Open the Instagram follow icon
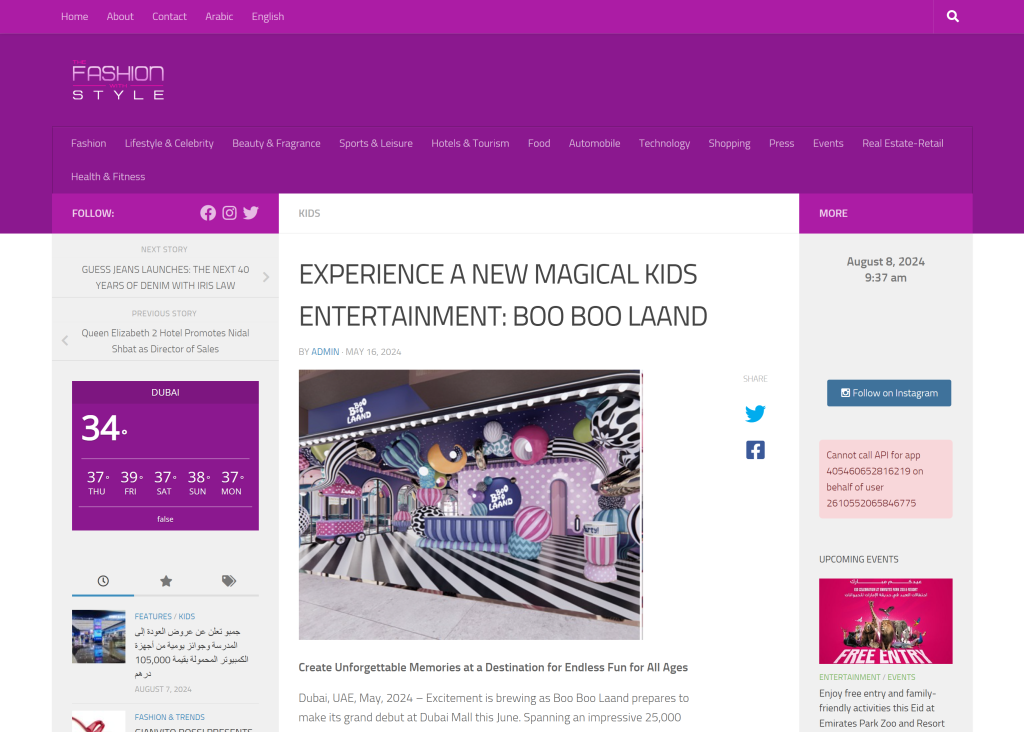 pyautogui.click(x=229, y=213)
